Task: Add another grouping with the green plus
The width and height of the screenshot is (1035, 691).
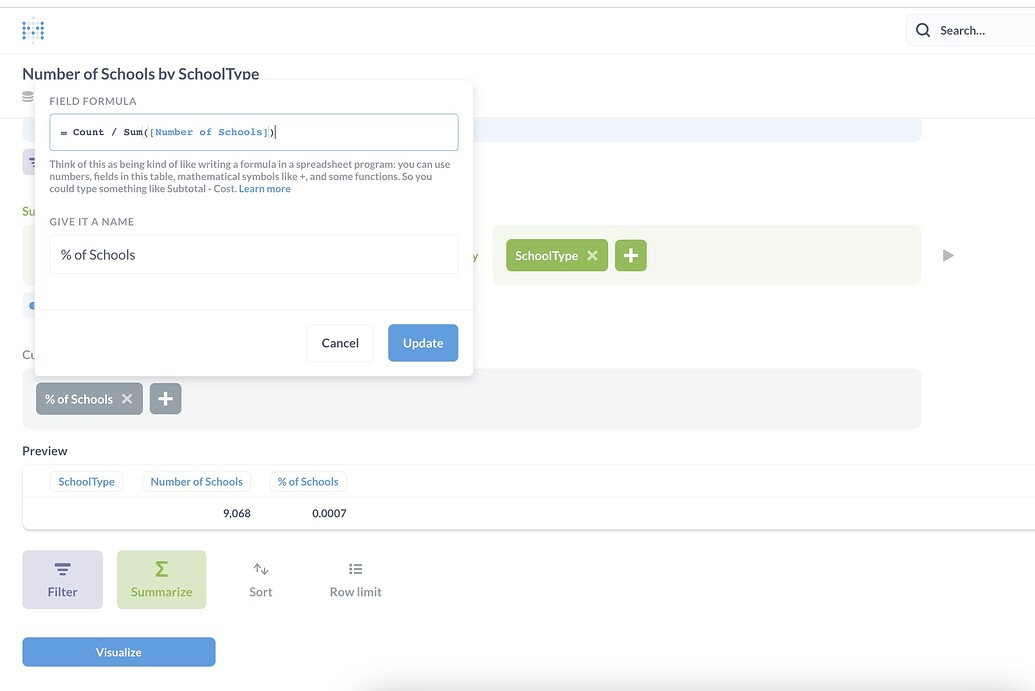Action: click(631, 255)
